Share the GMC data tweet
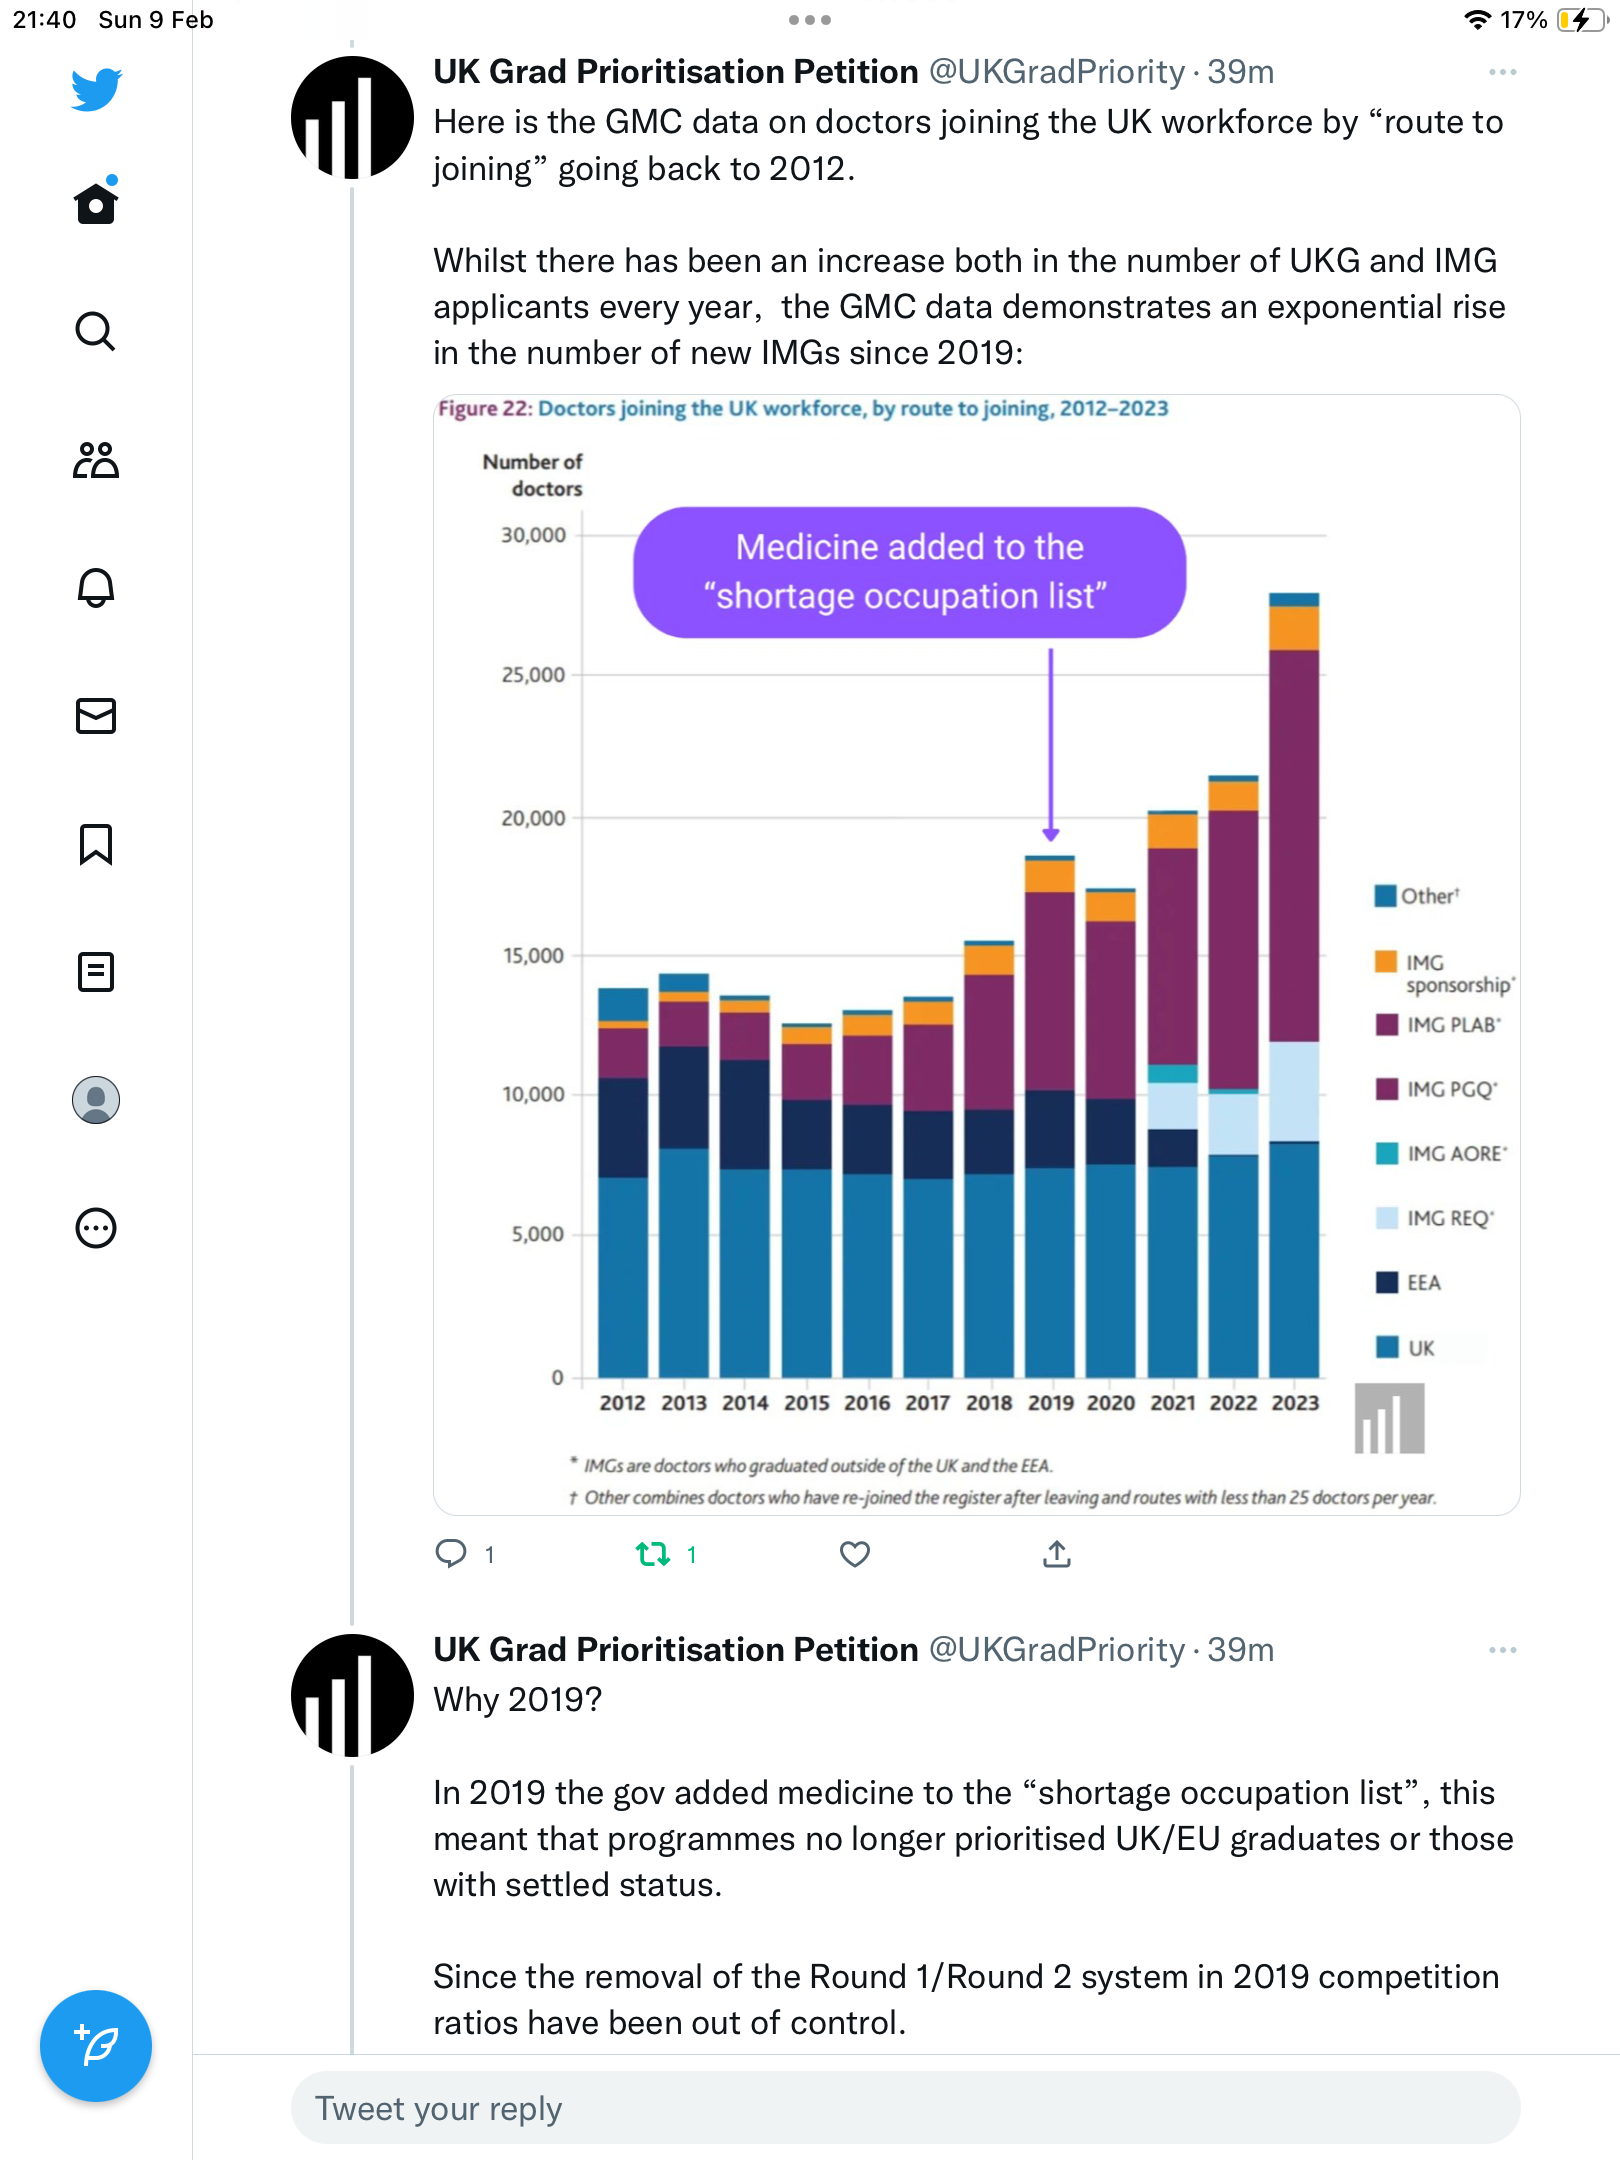Screen dimensions: 1620x2160 [x=1057, y=1554]
